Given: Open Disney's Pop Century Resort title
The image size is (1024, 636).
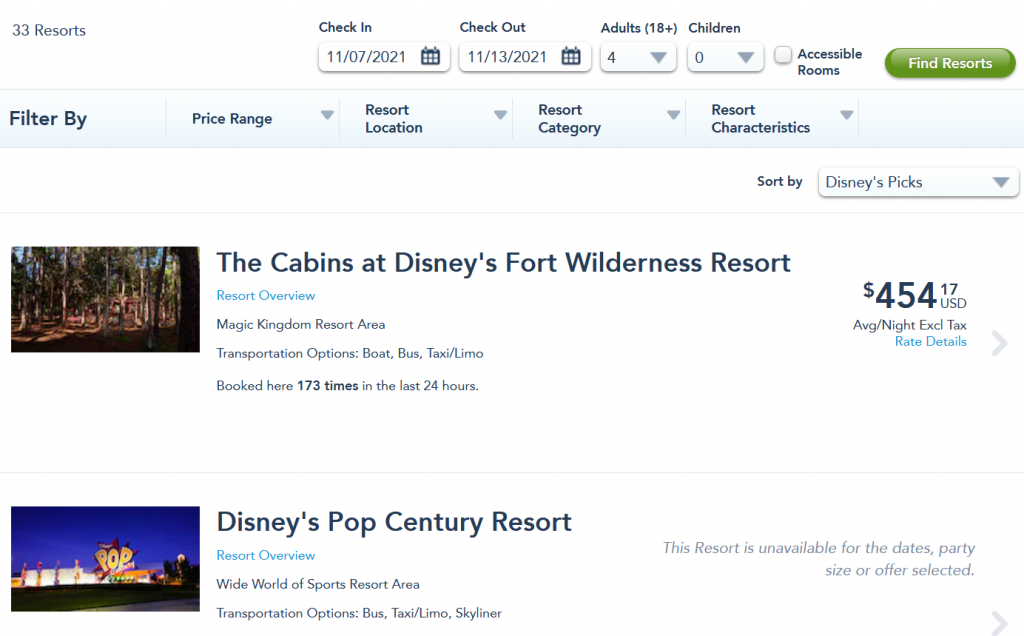Looking at the screenshot, I should coord(394,522).
